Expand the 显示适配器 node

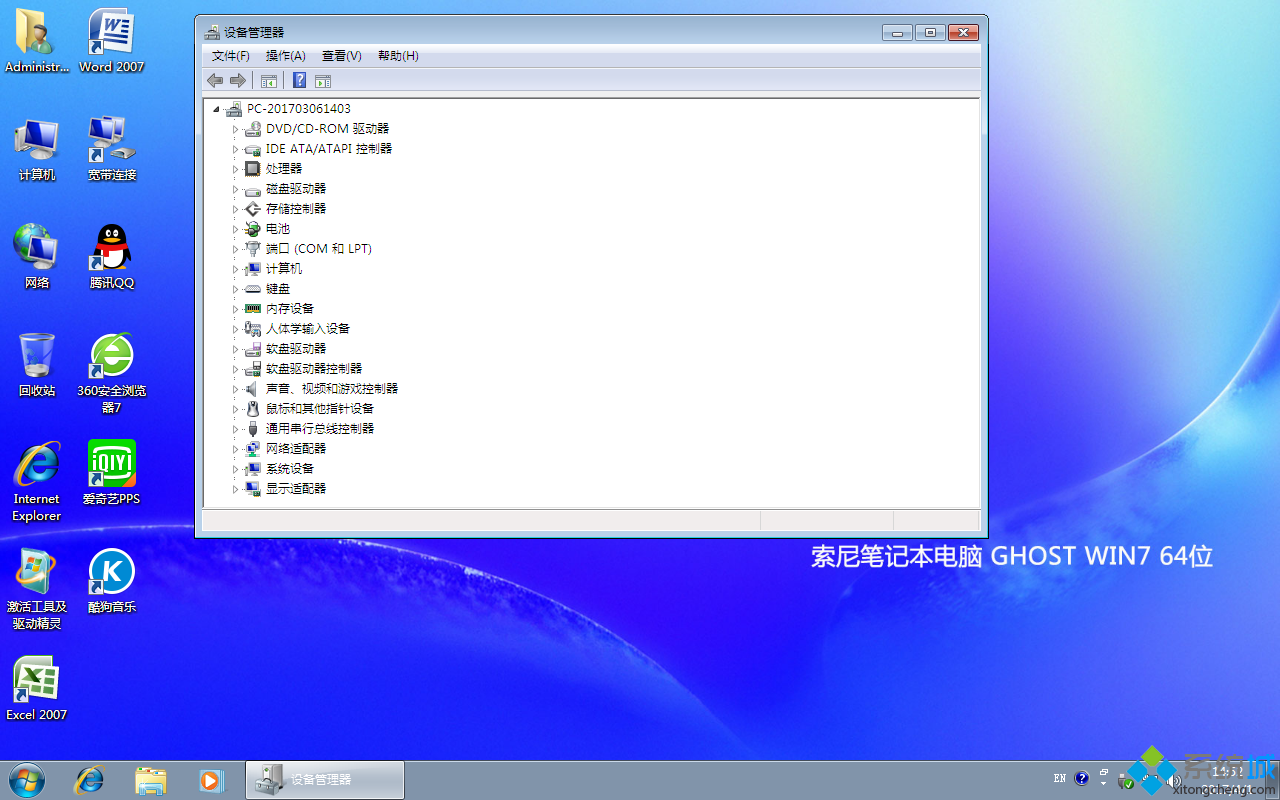tap(236, 489)
